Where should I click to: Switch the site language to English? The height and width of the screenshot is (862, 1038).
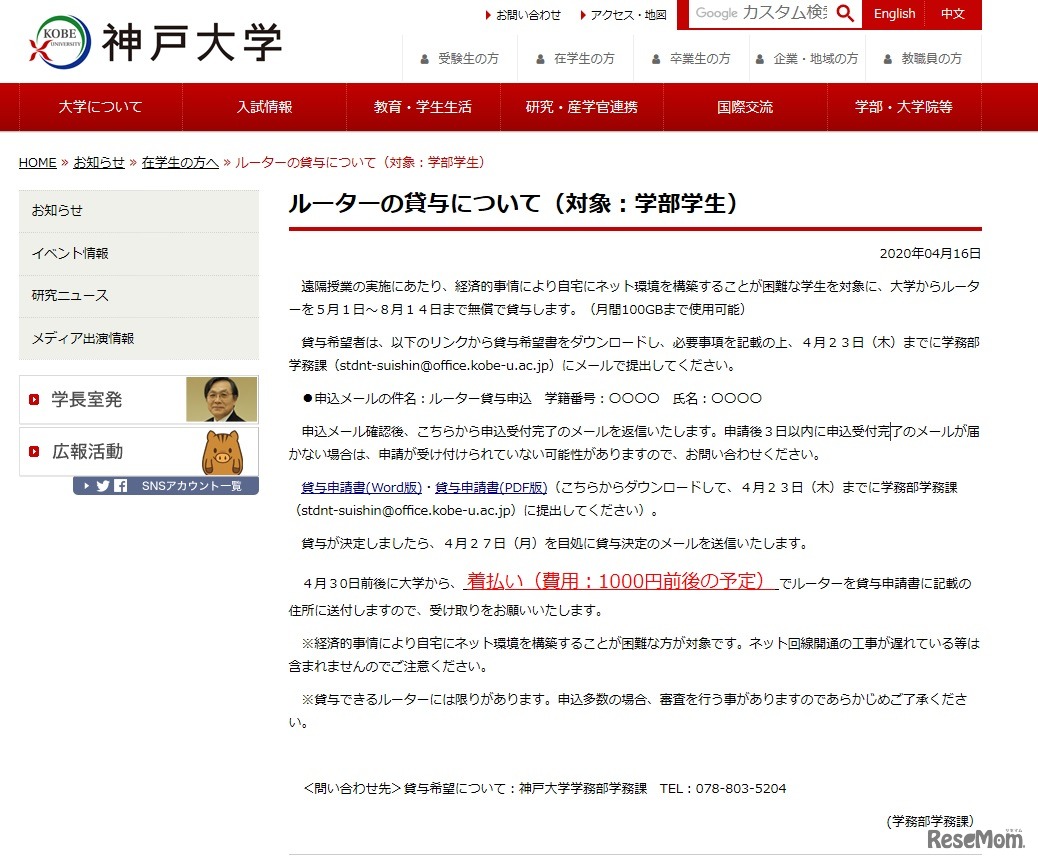(x=894, y=14)
